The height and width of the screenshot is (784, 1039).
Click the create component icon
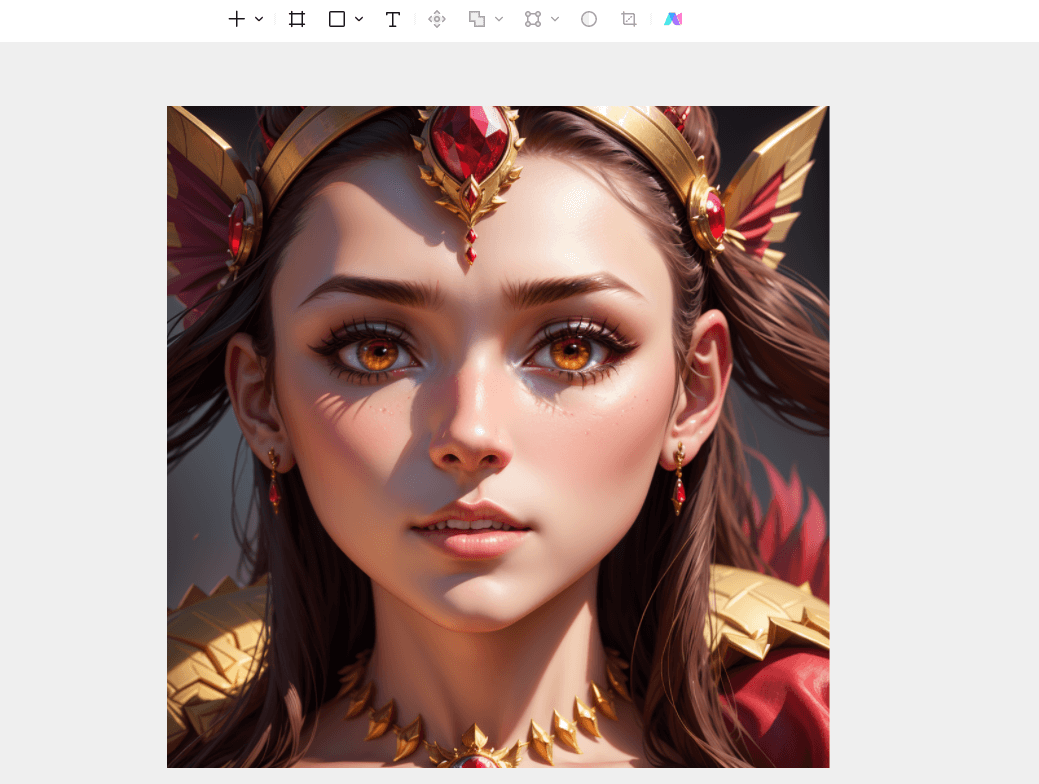pyautogui.click(x=437, y=19)
